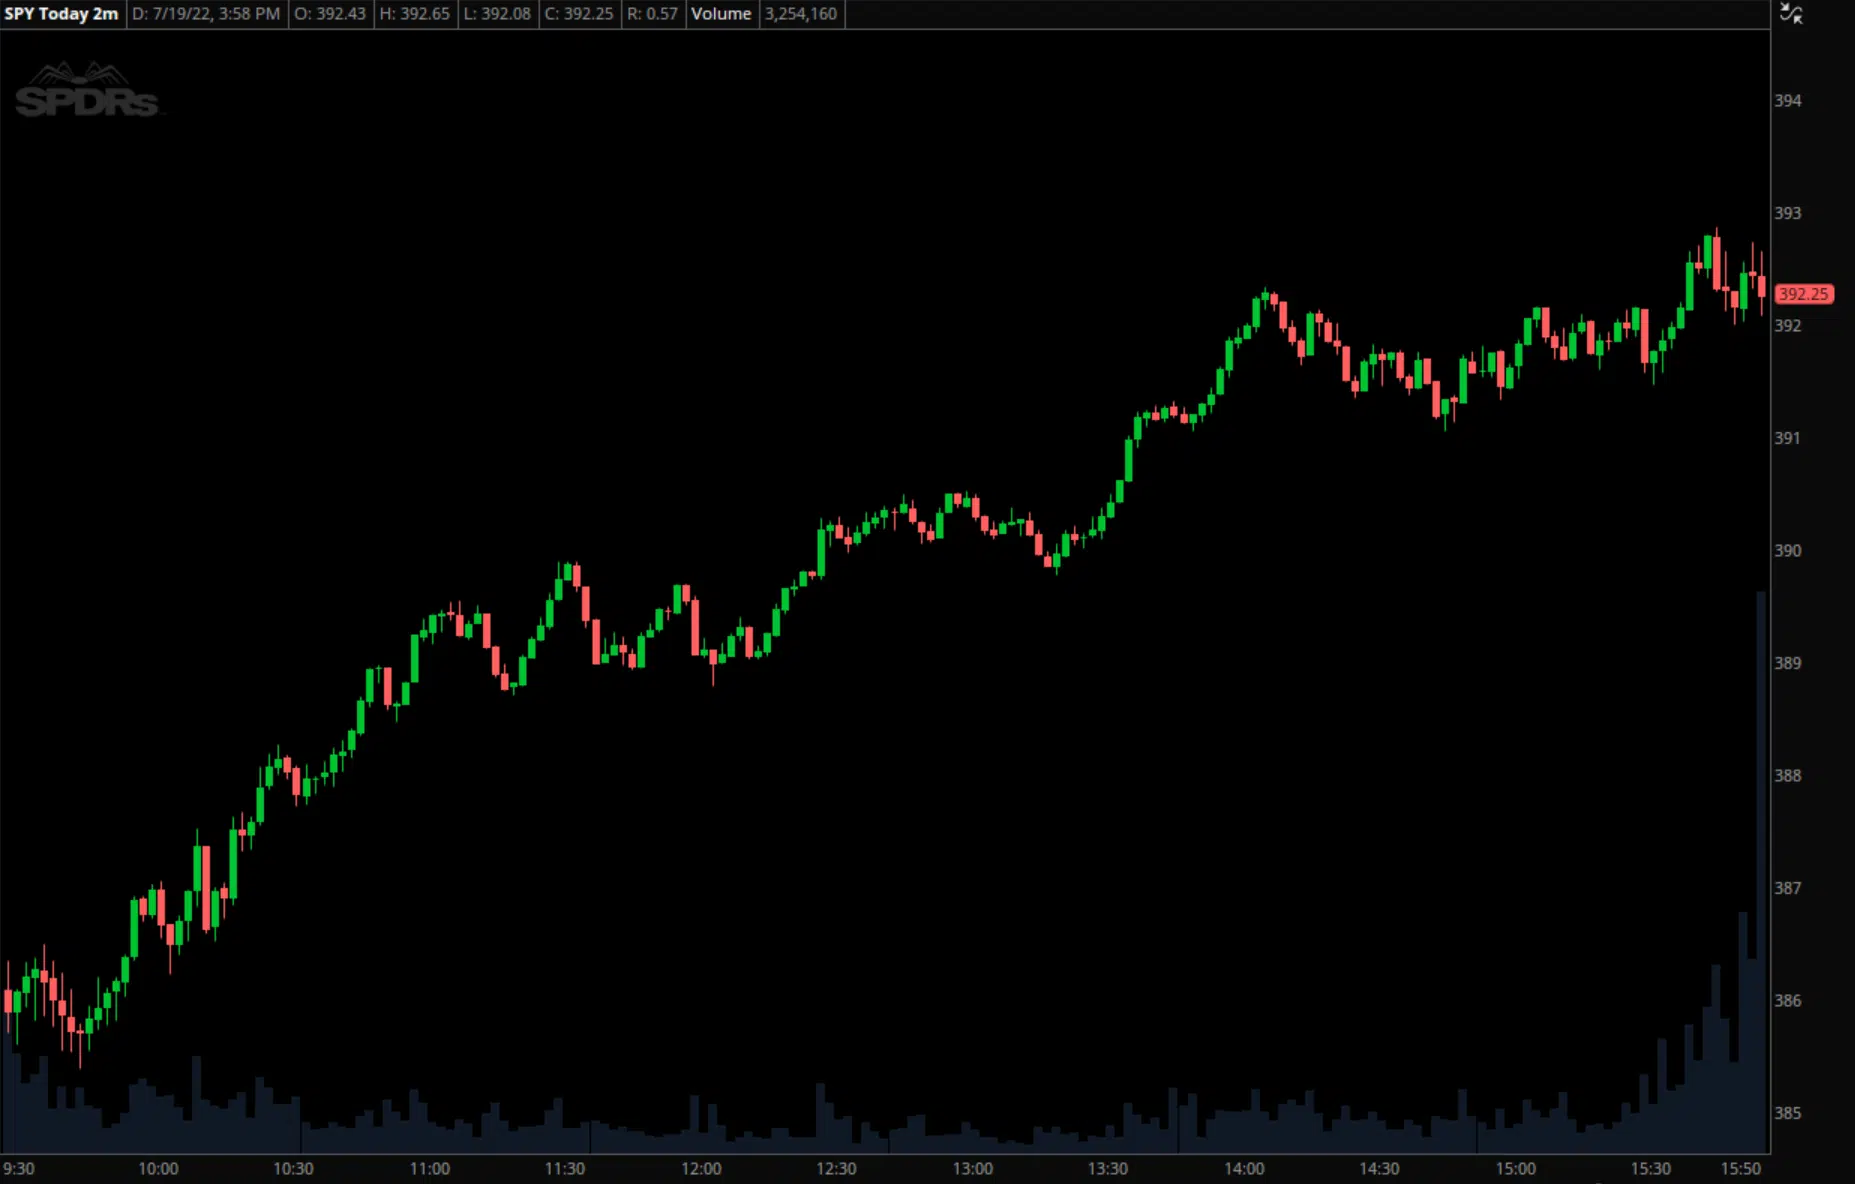The image size is (1855, 1184).
Task: Click the 15:30 time axis label
Action: 1651,1169
